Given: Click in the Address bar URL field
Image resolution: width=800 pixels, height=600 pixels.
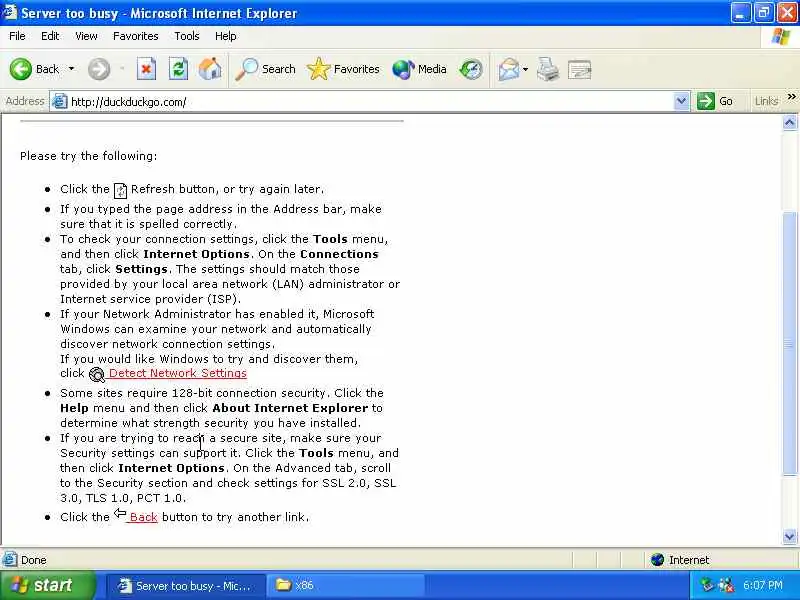Looking at the screenshot, I should click(371, 102).
